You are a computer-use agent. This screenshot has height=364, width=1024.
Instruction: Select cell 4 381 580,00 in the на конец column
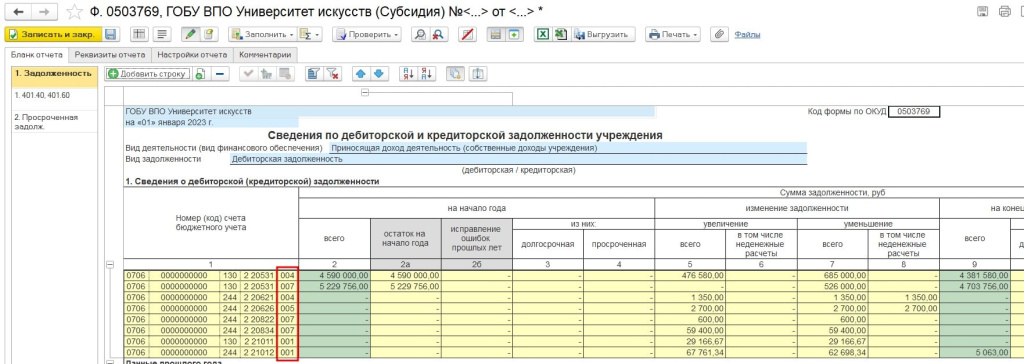click(x=975, y=276)
